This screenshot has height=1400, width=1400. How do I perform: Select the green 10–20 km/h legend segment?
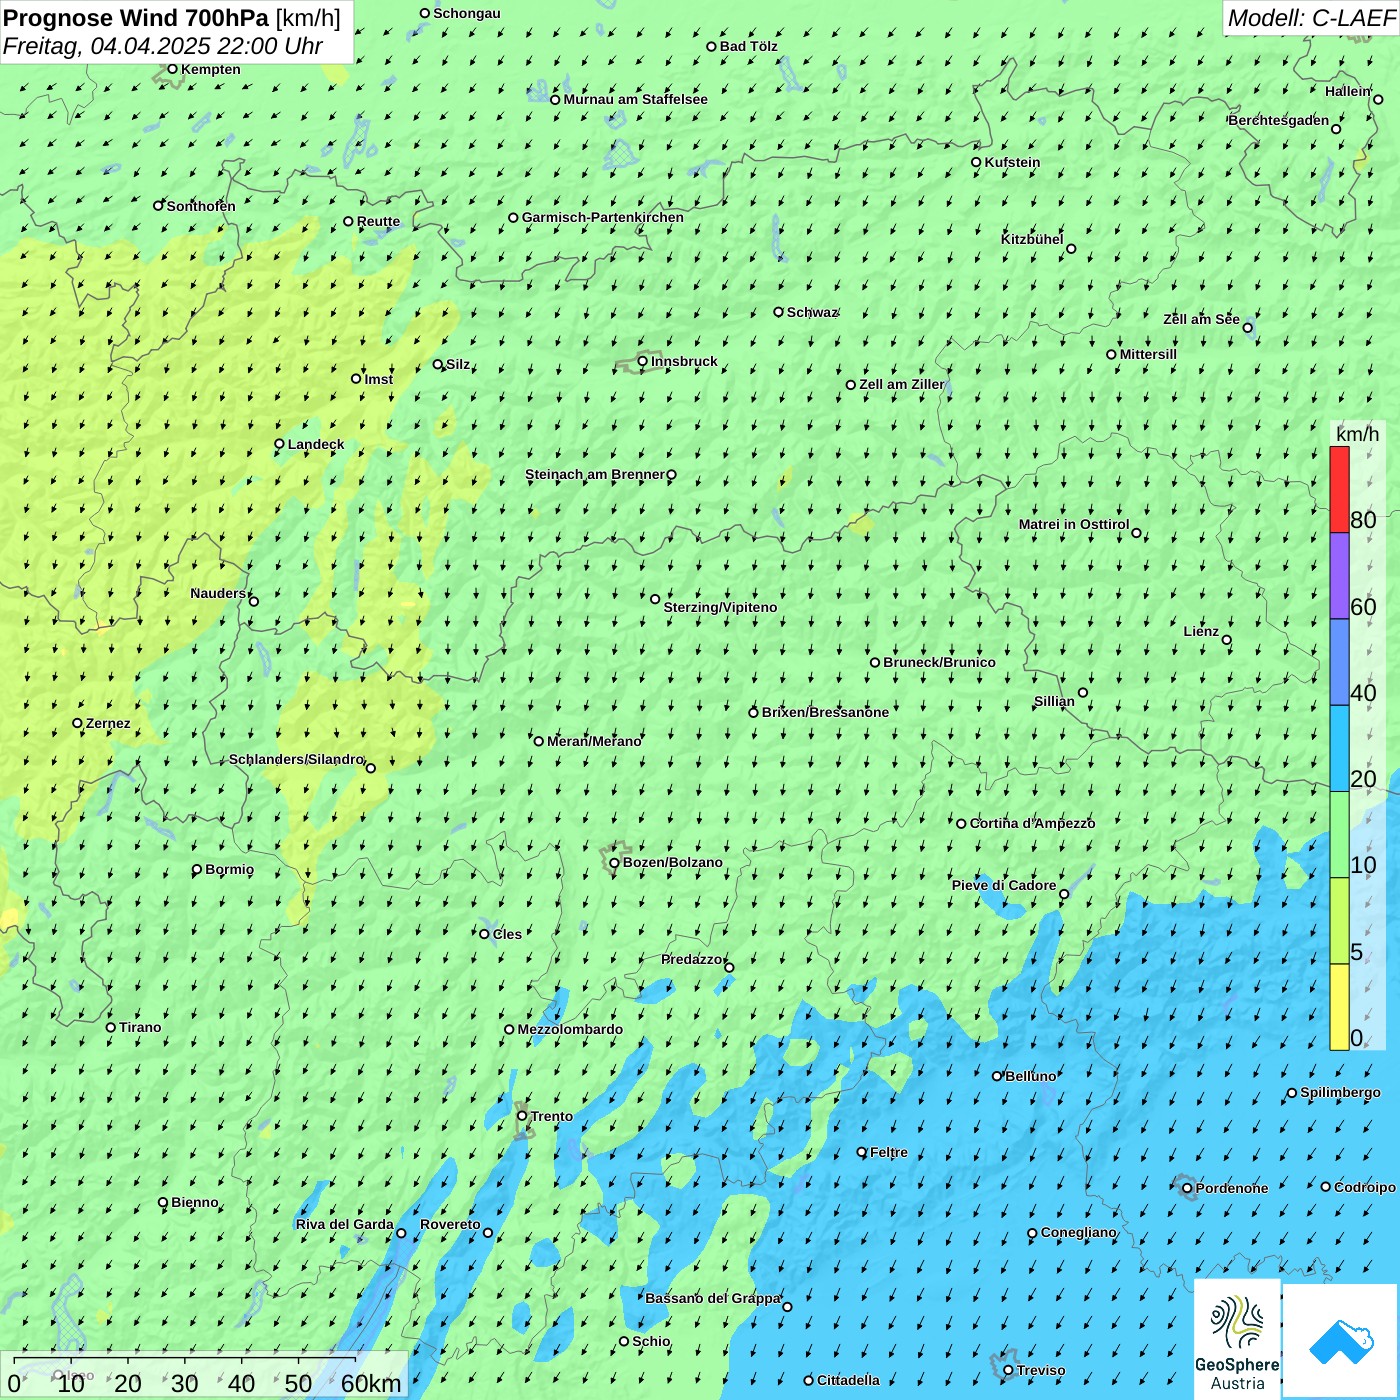point(1339,835)
